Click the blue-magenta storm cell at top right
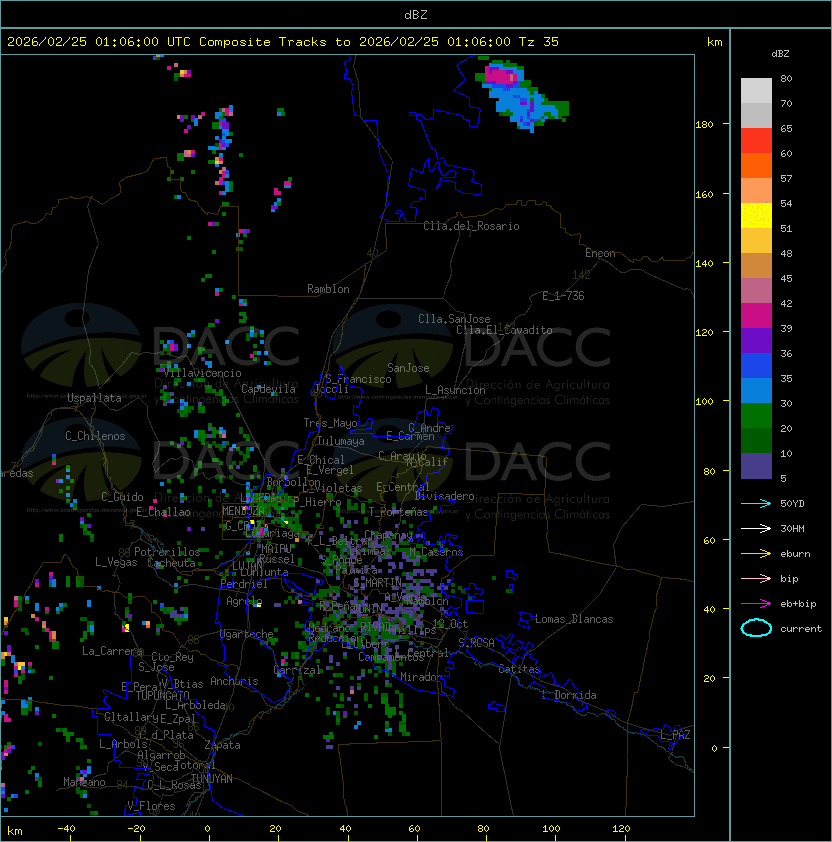832x842 pixels. click(521, 96)
